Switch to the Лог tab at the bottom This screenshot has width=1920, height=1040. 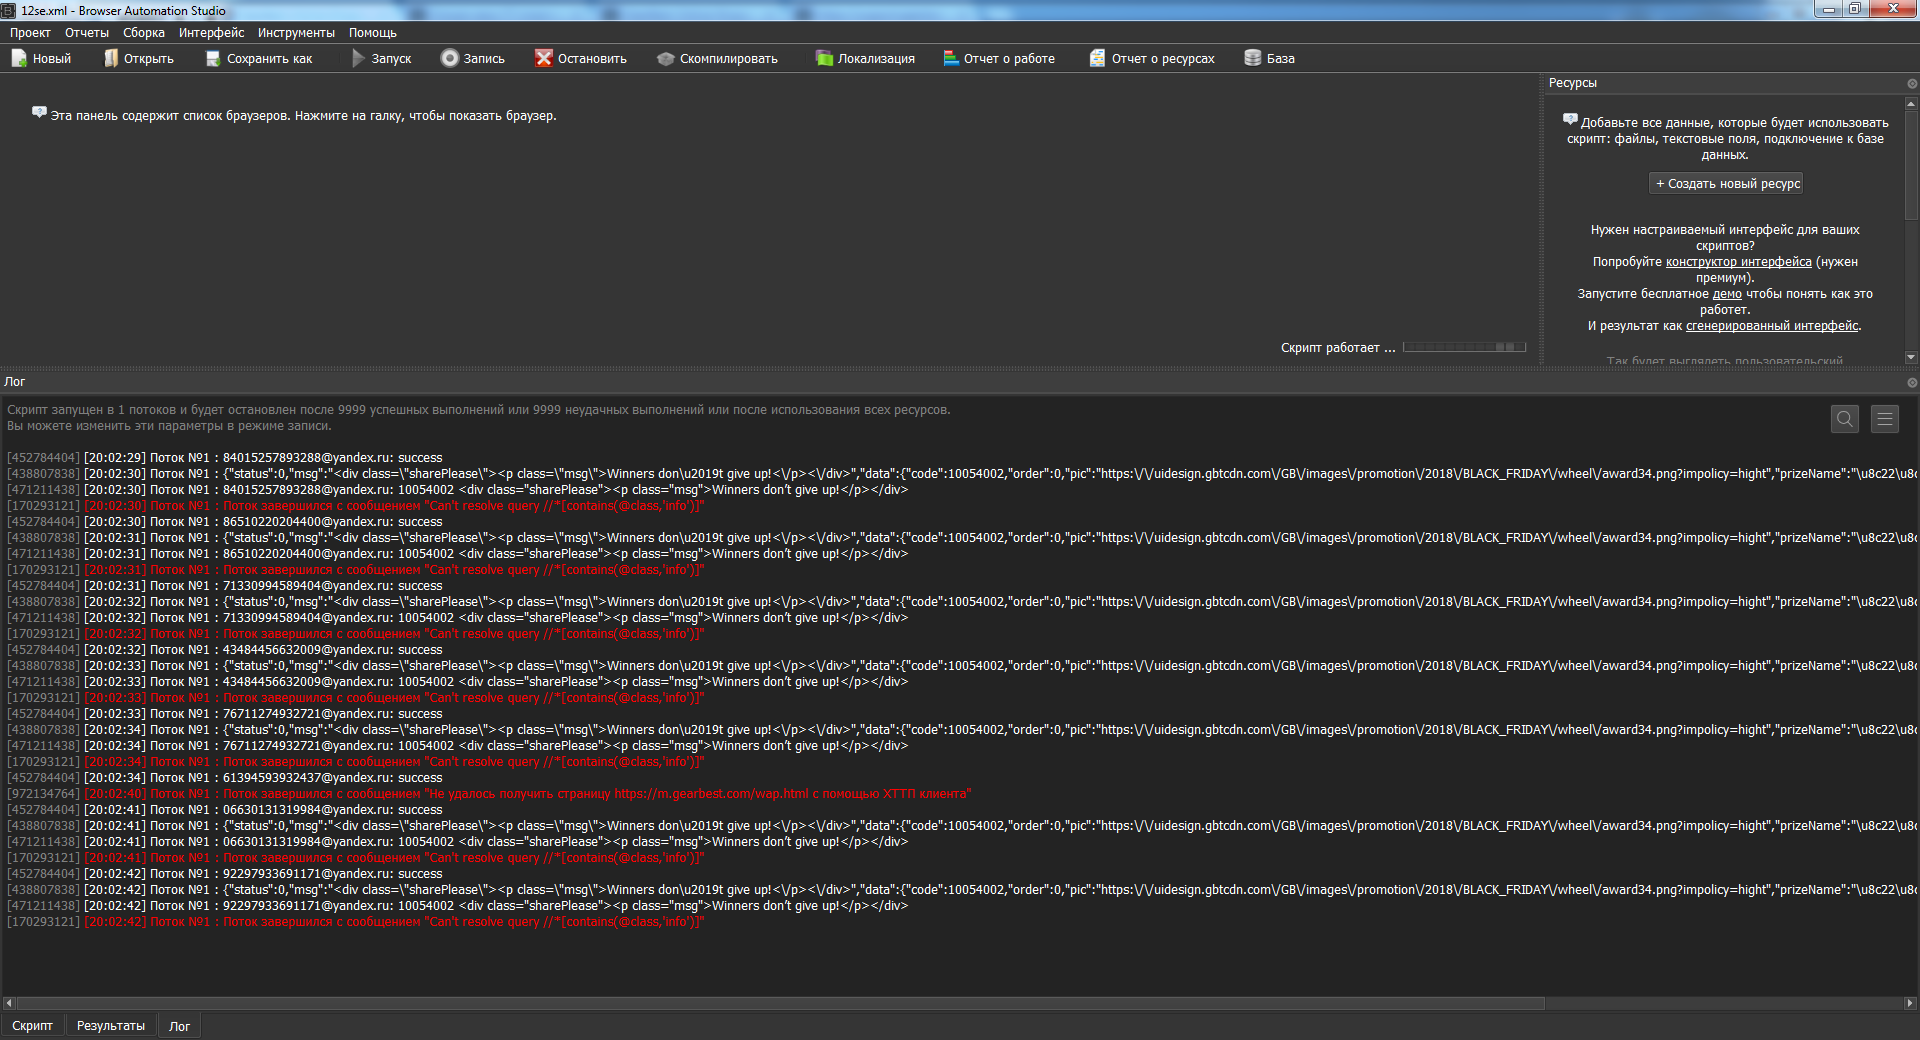pos(179,1026)
